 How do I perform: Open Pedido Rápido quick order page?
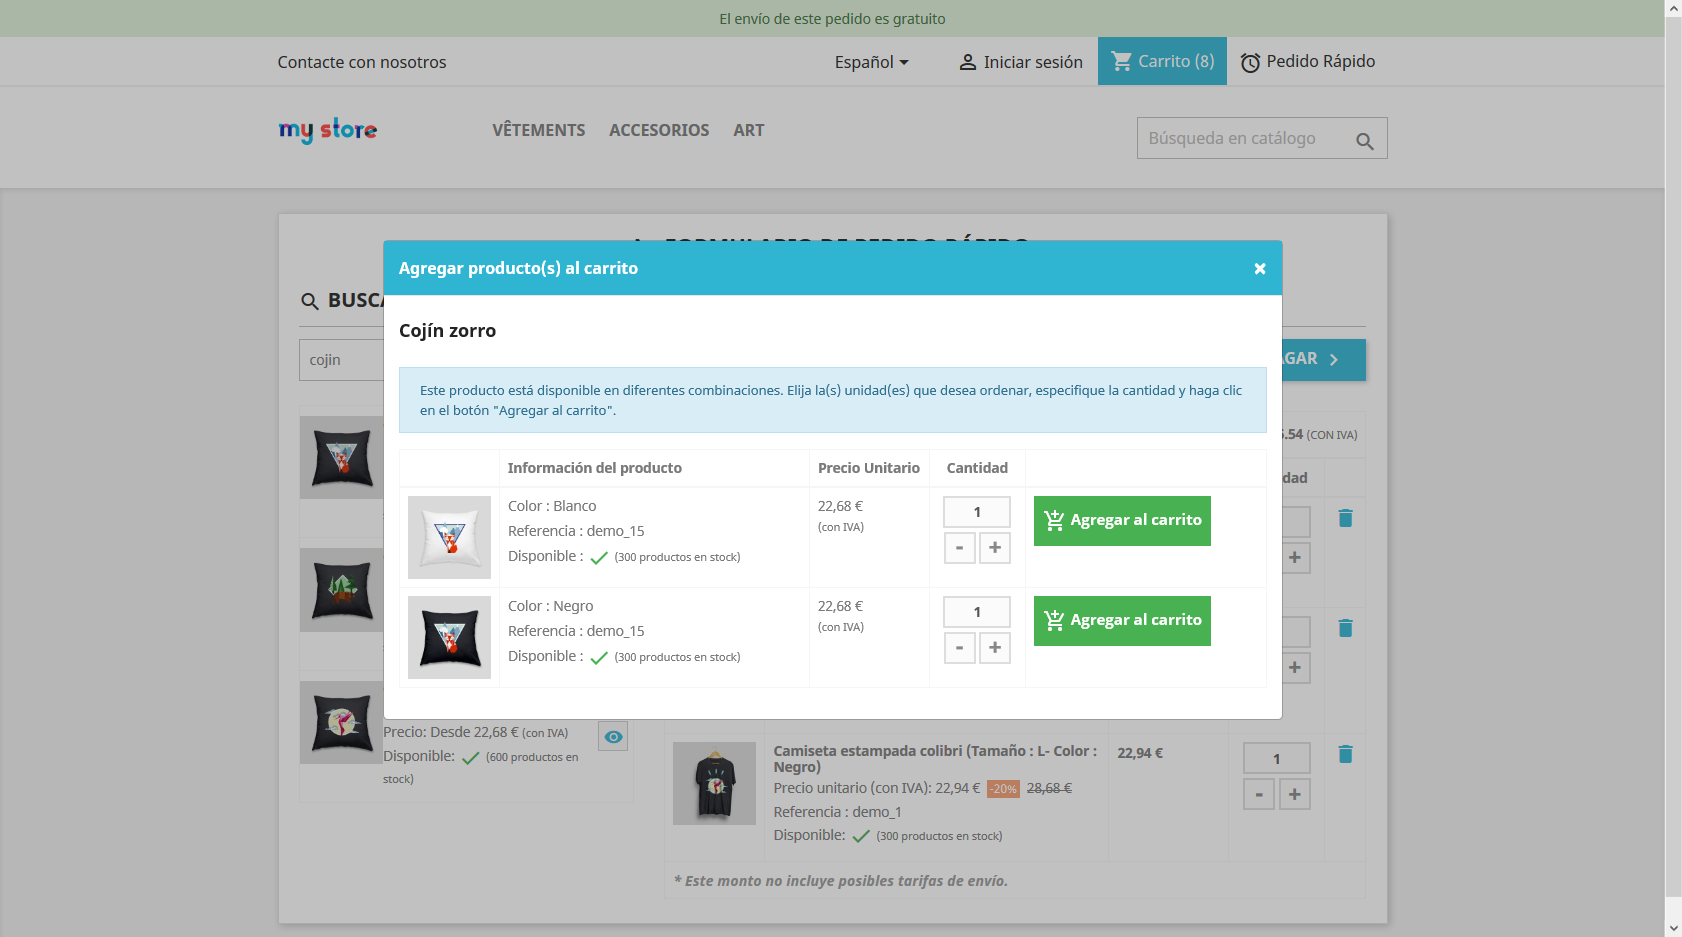point(1307,62)
